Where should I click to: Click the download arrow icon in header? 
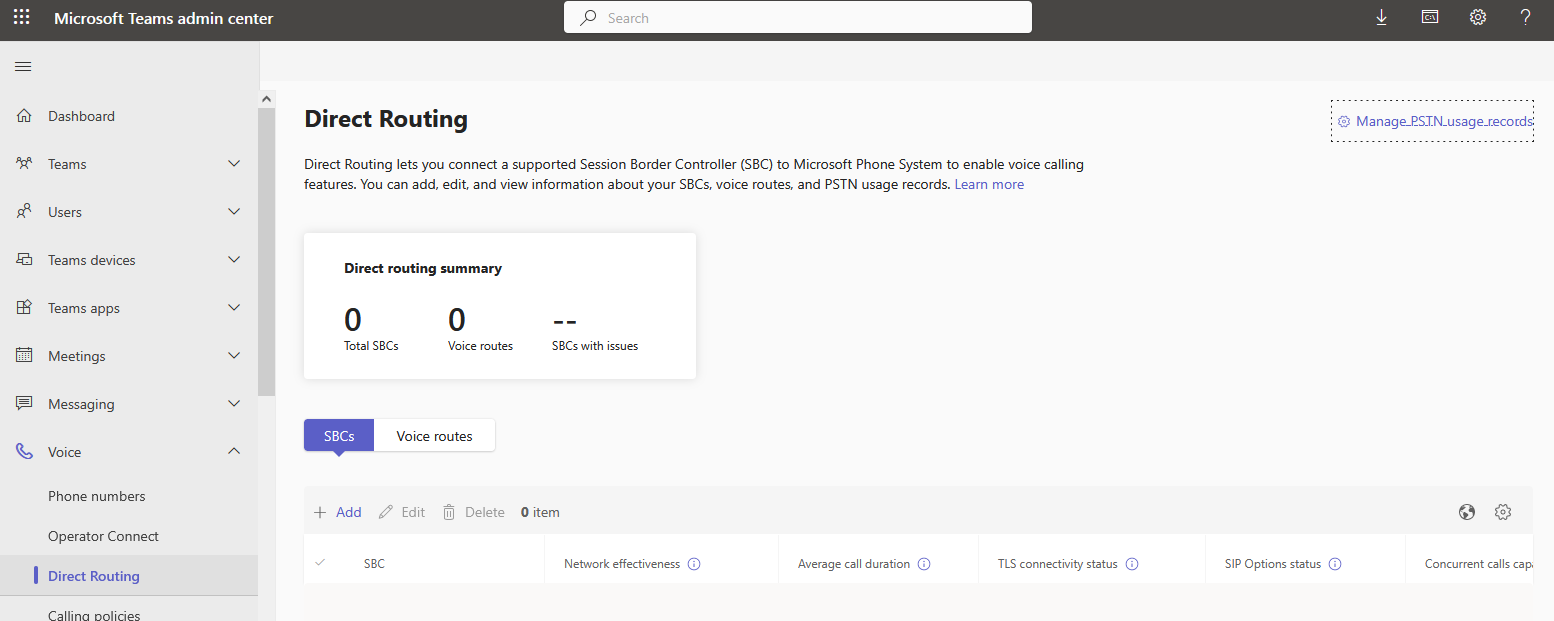coord(1382,17)
